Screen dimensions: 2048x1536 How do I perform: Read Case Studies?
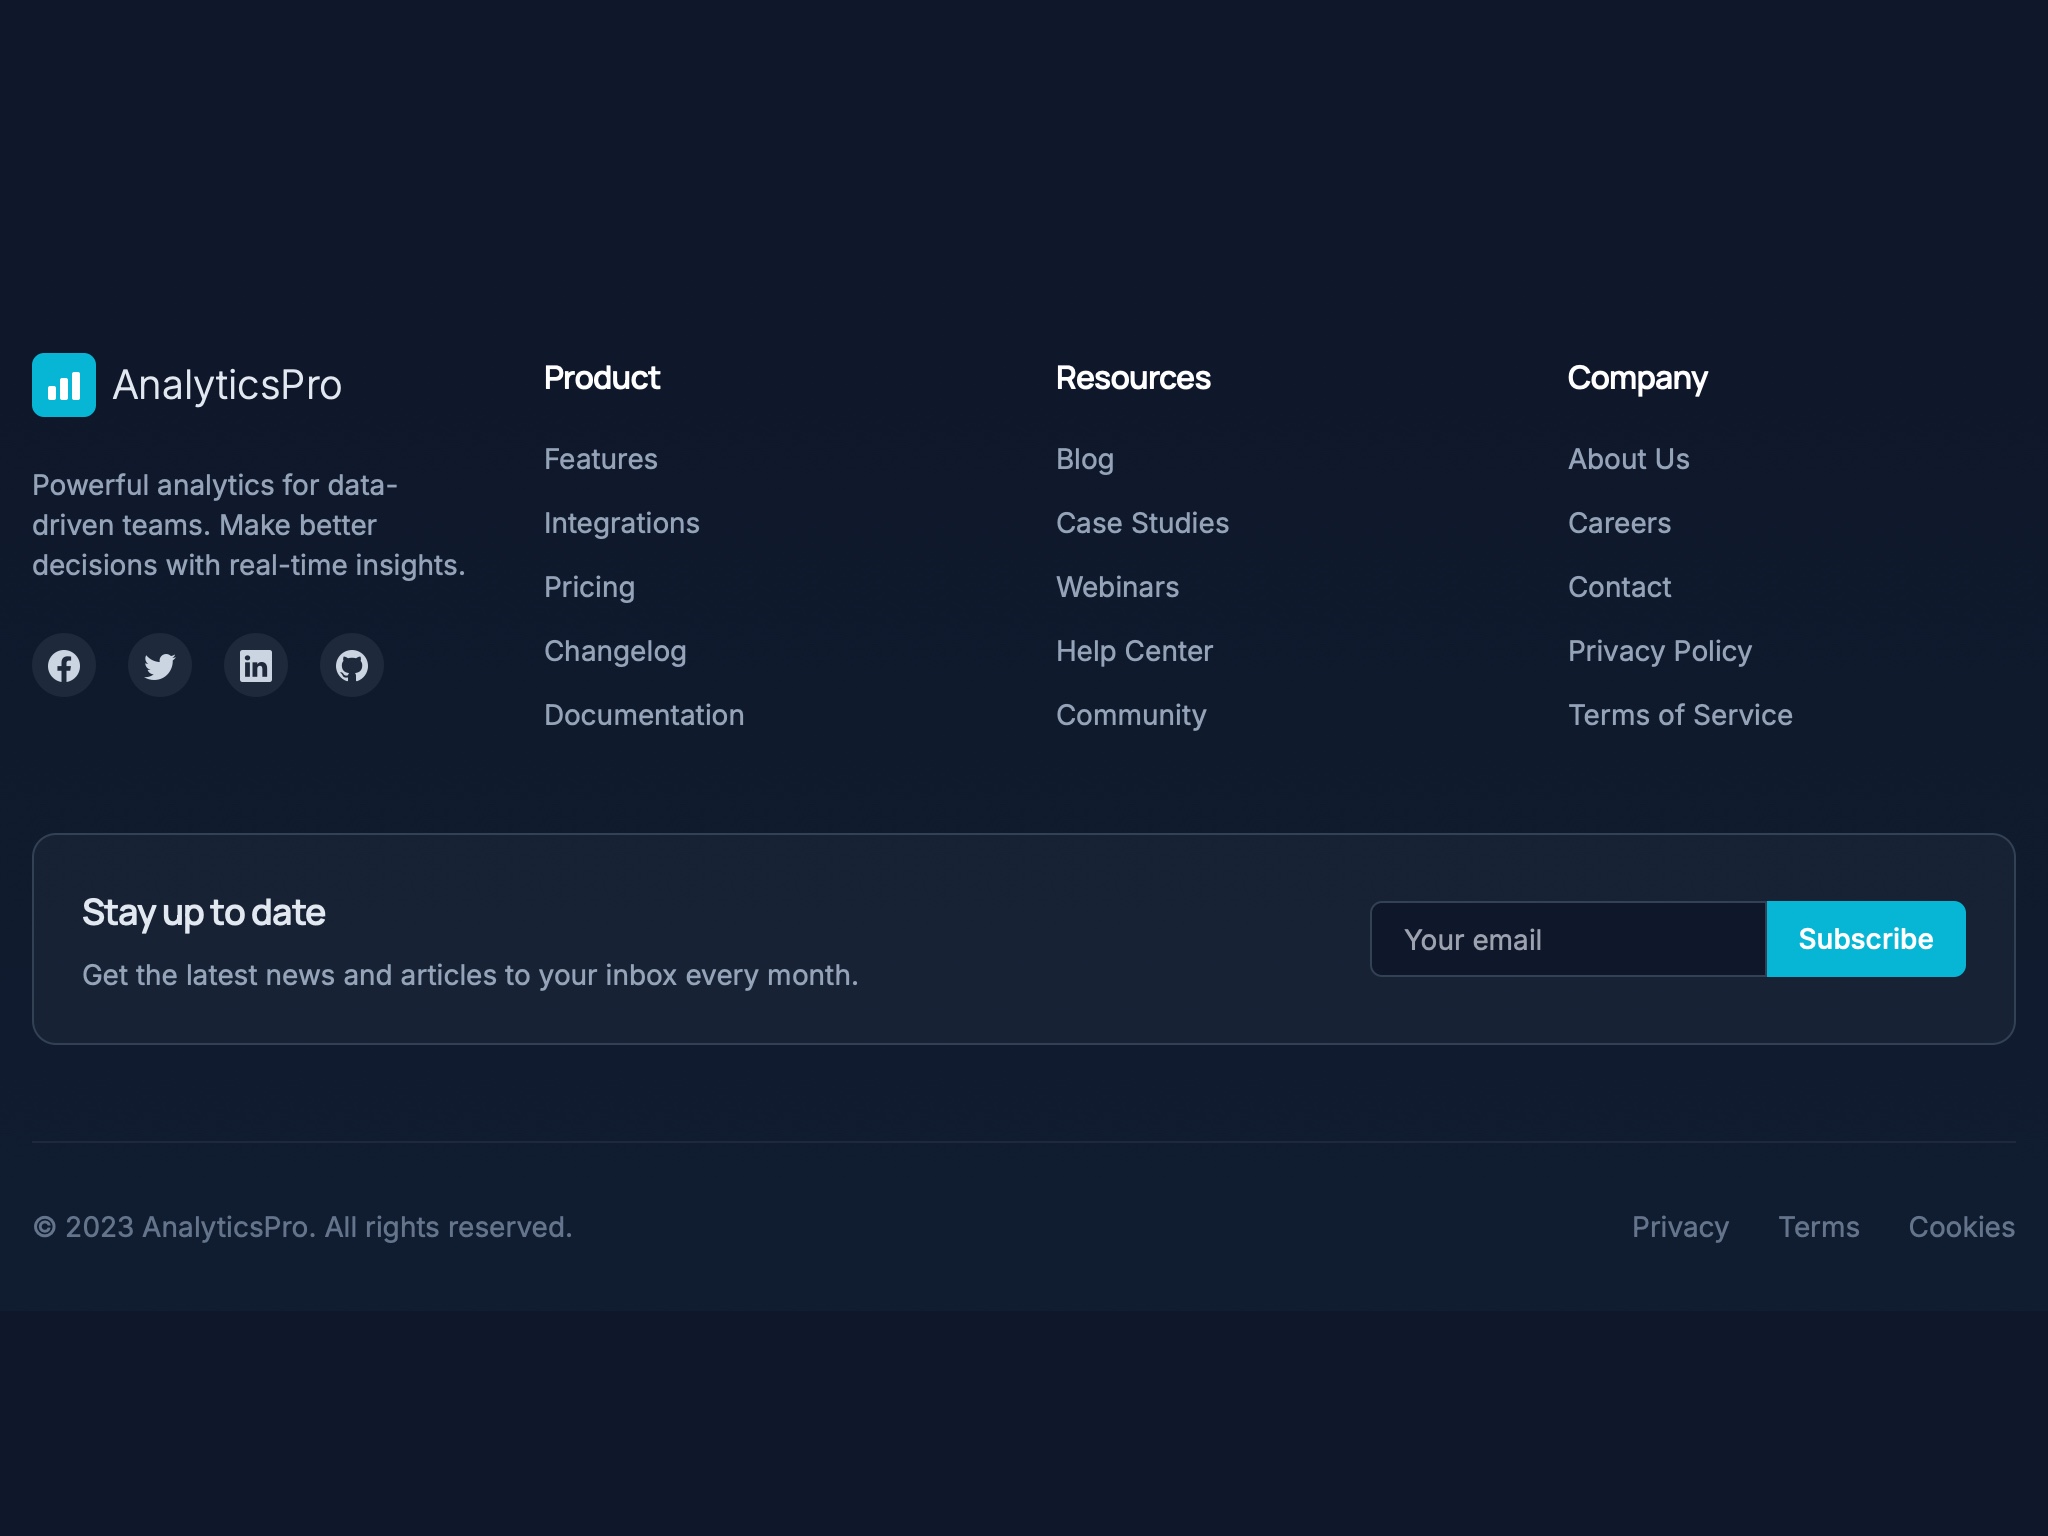pyautogui.click(x=1142, y=523)
